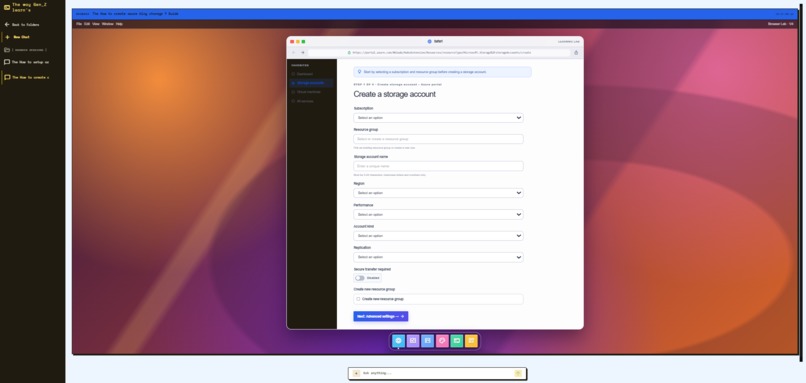Screen dimensions: 806x383
Task: Open the File menu
Action: click(79, 24)
